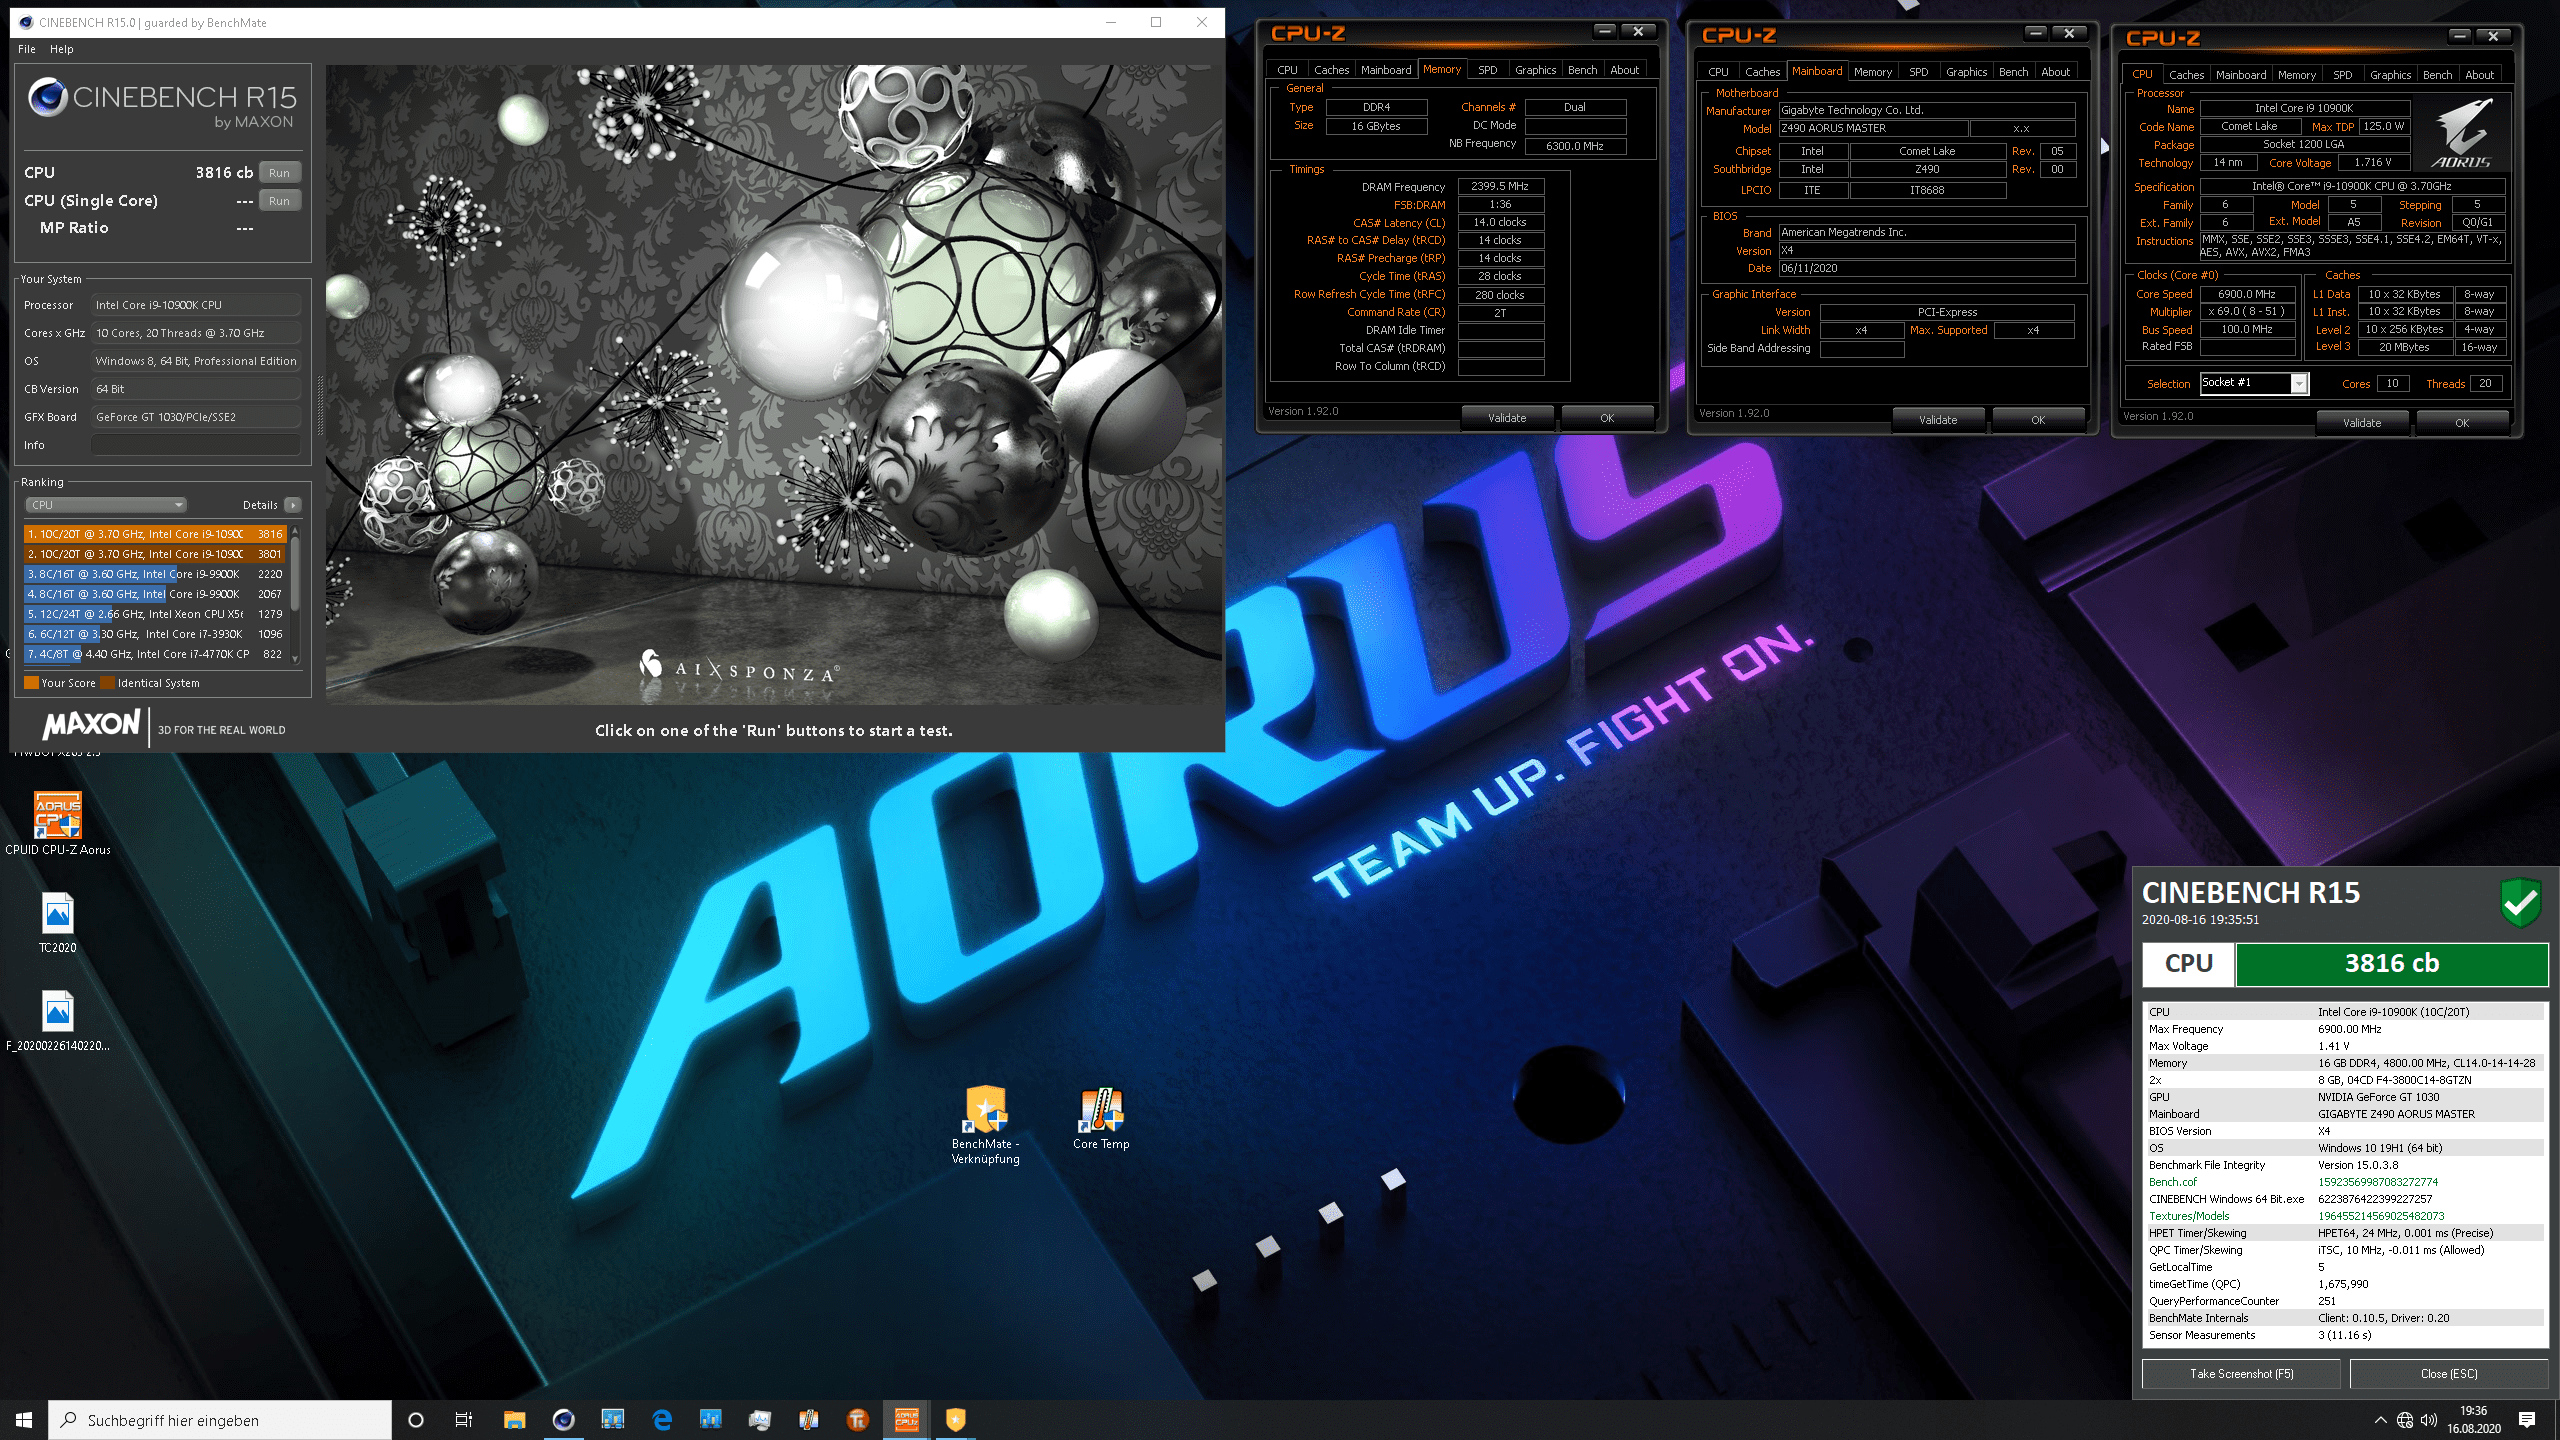Click the network status tray icon
The height and width of the screenshot is (1440, 2560).
point(2405,1420)
